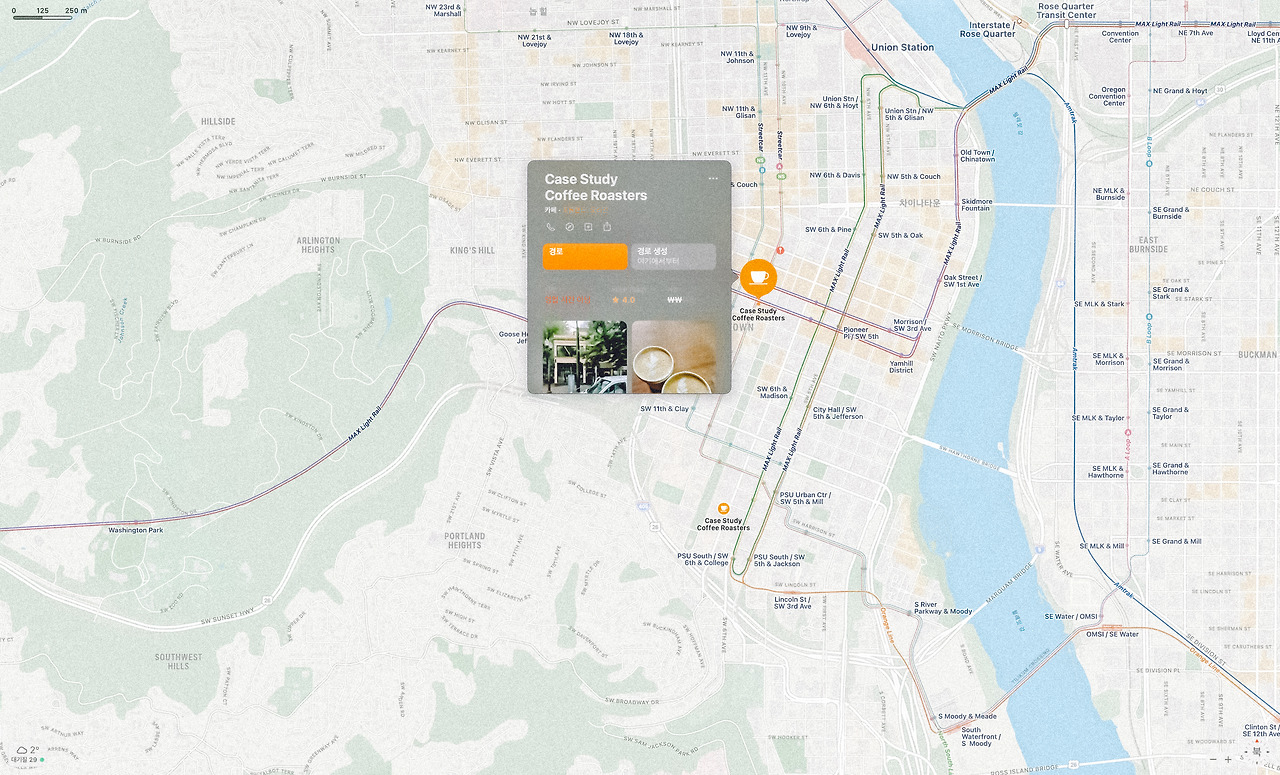Open the more options ellipsis on the place card

pyautogui.click(x=713, y=179)
